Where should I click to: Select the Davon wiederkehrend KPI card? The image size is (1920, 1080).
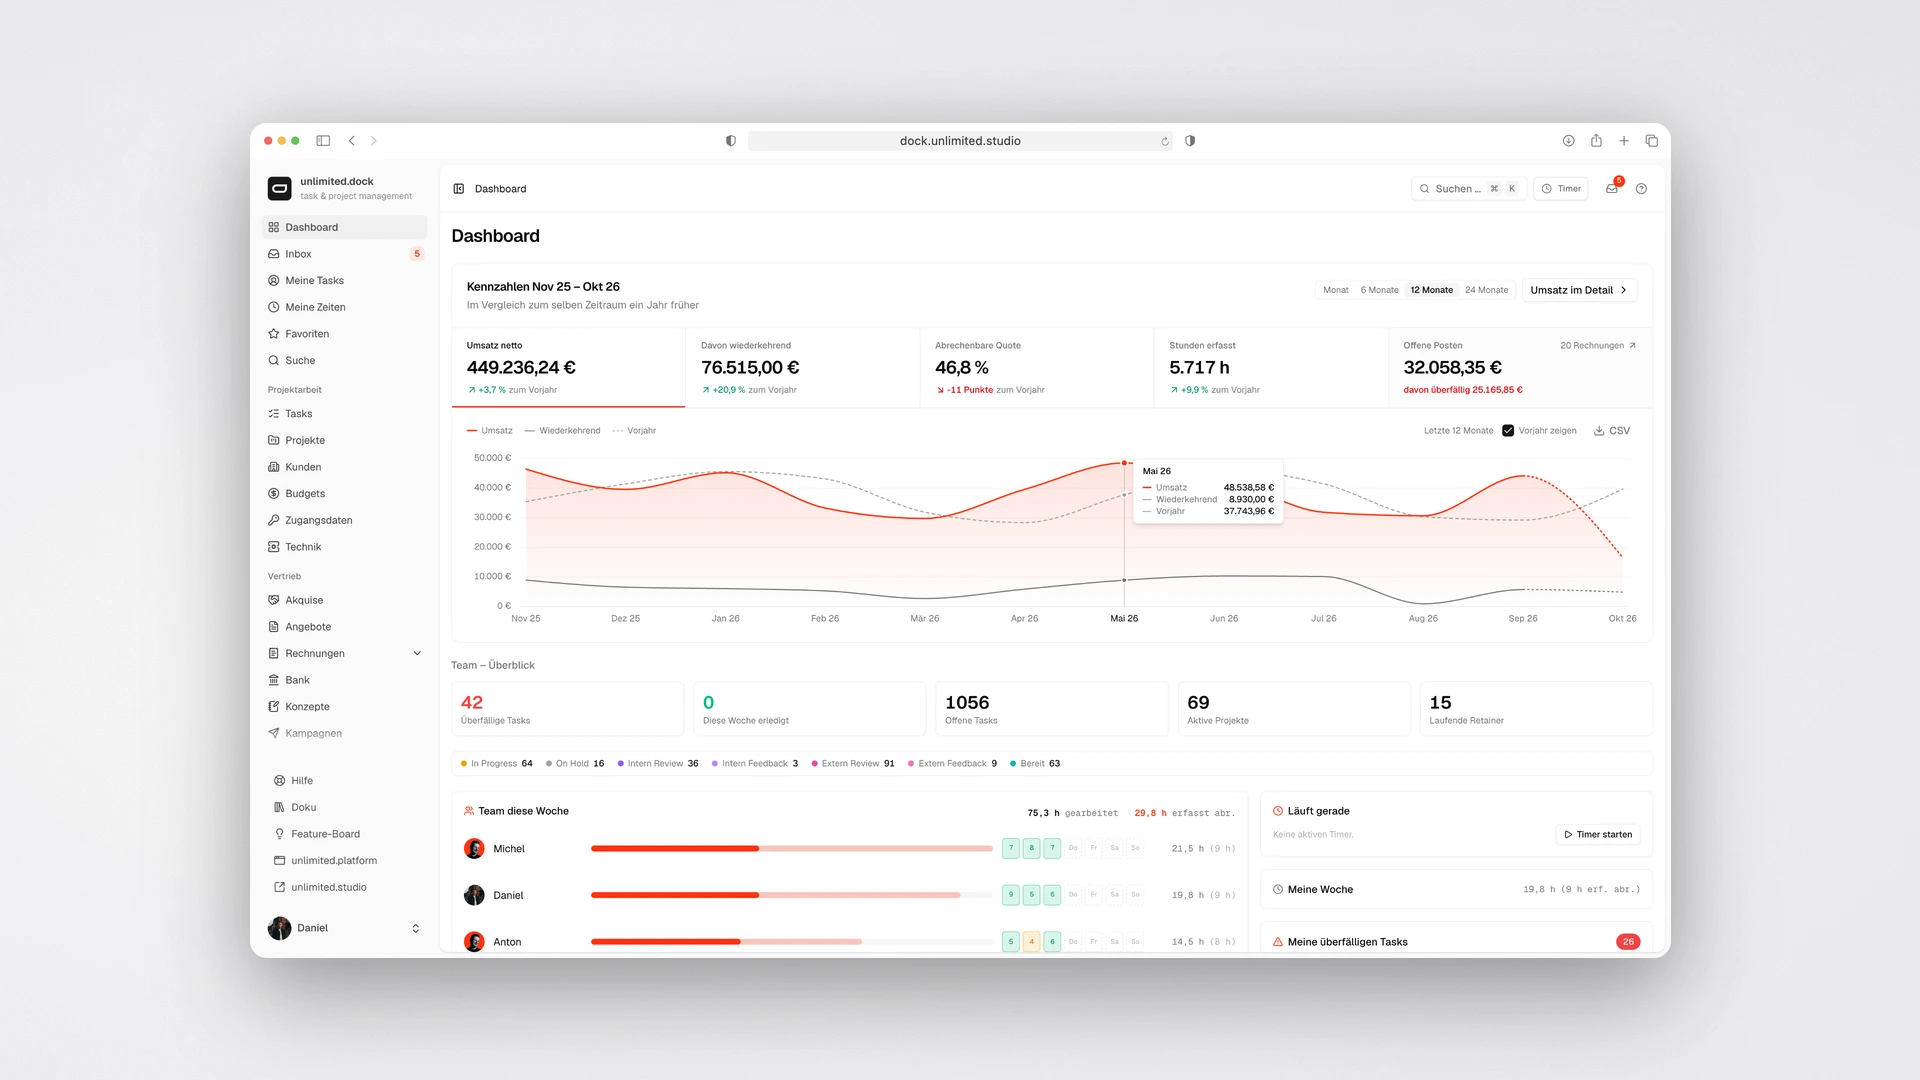[803, 368]
